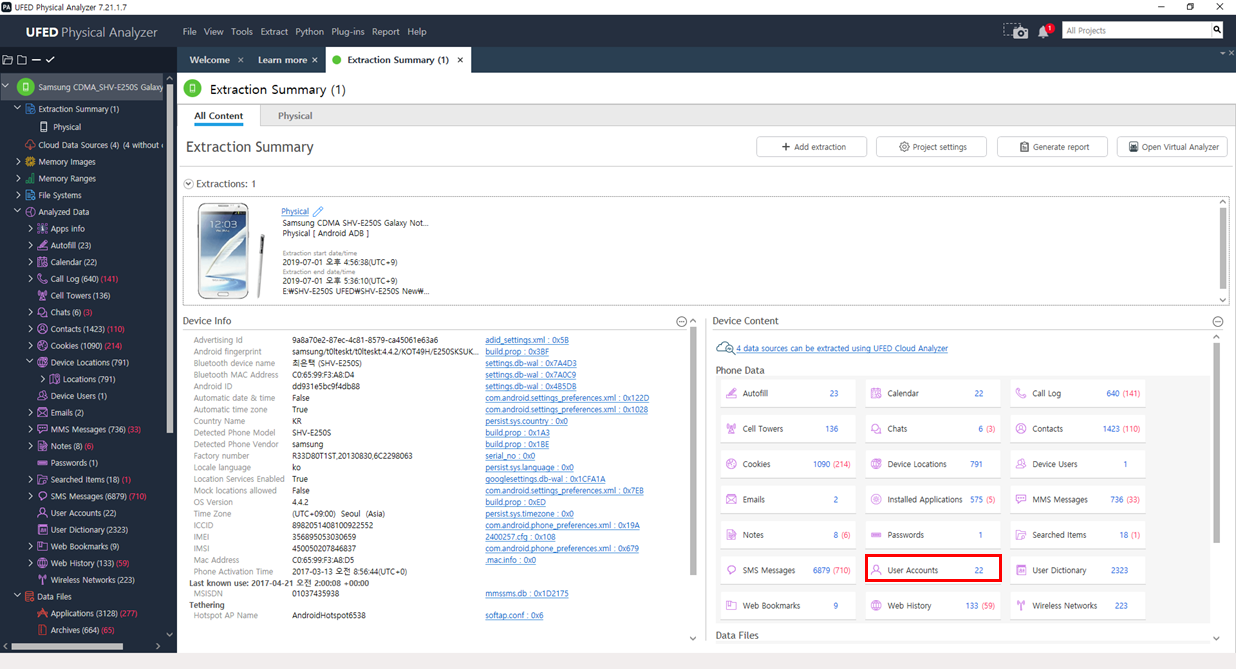Click the Memory Ranges bar chart icon

[x=30, y=179]
